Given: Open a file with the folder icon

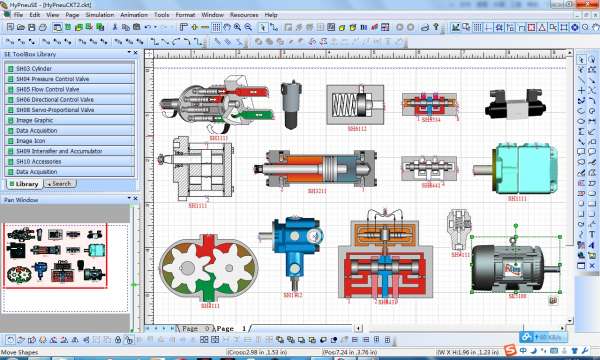Looking at the screenshot, I should [x=21, y=27].
